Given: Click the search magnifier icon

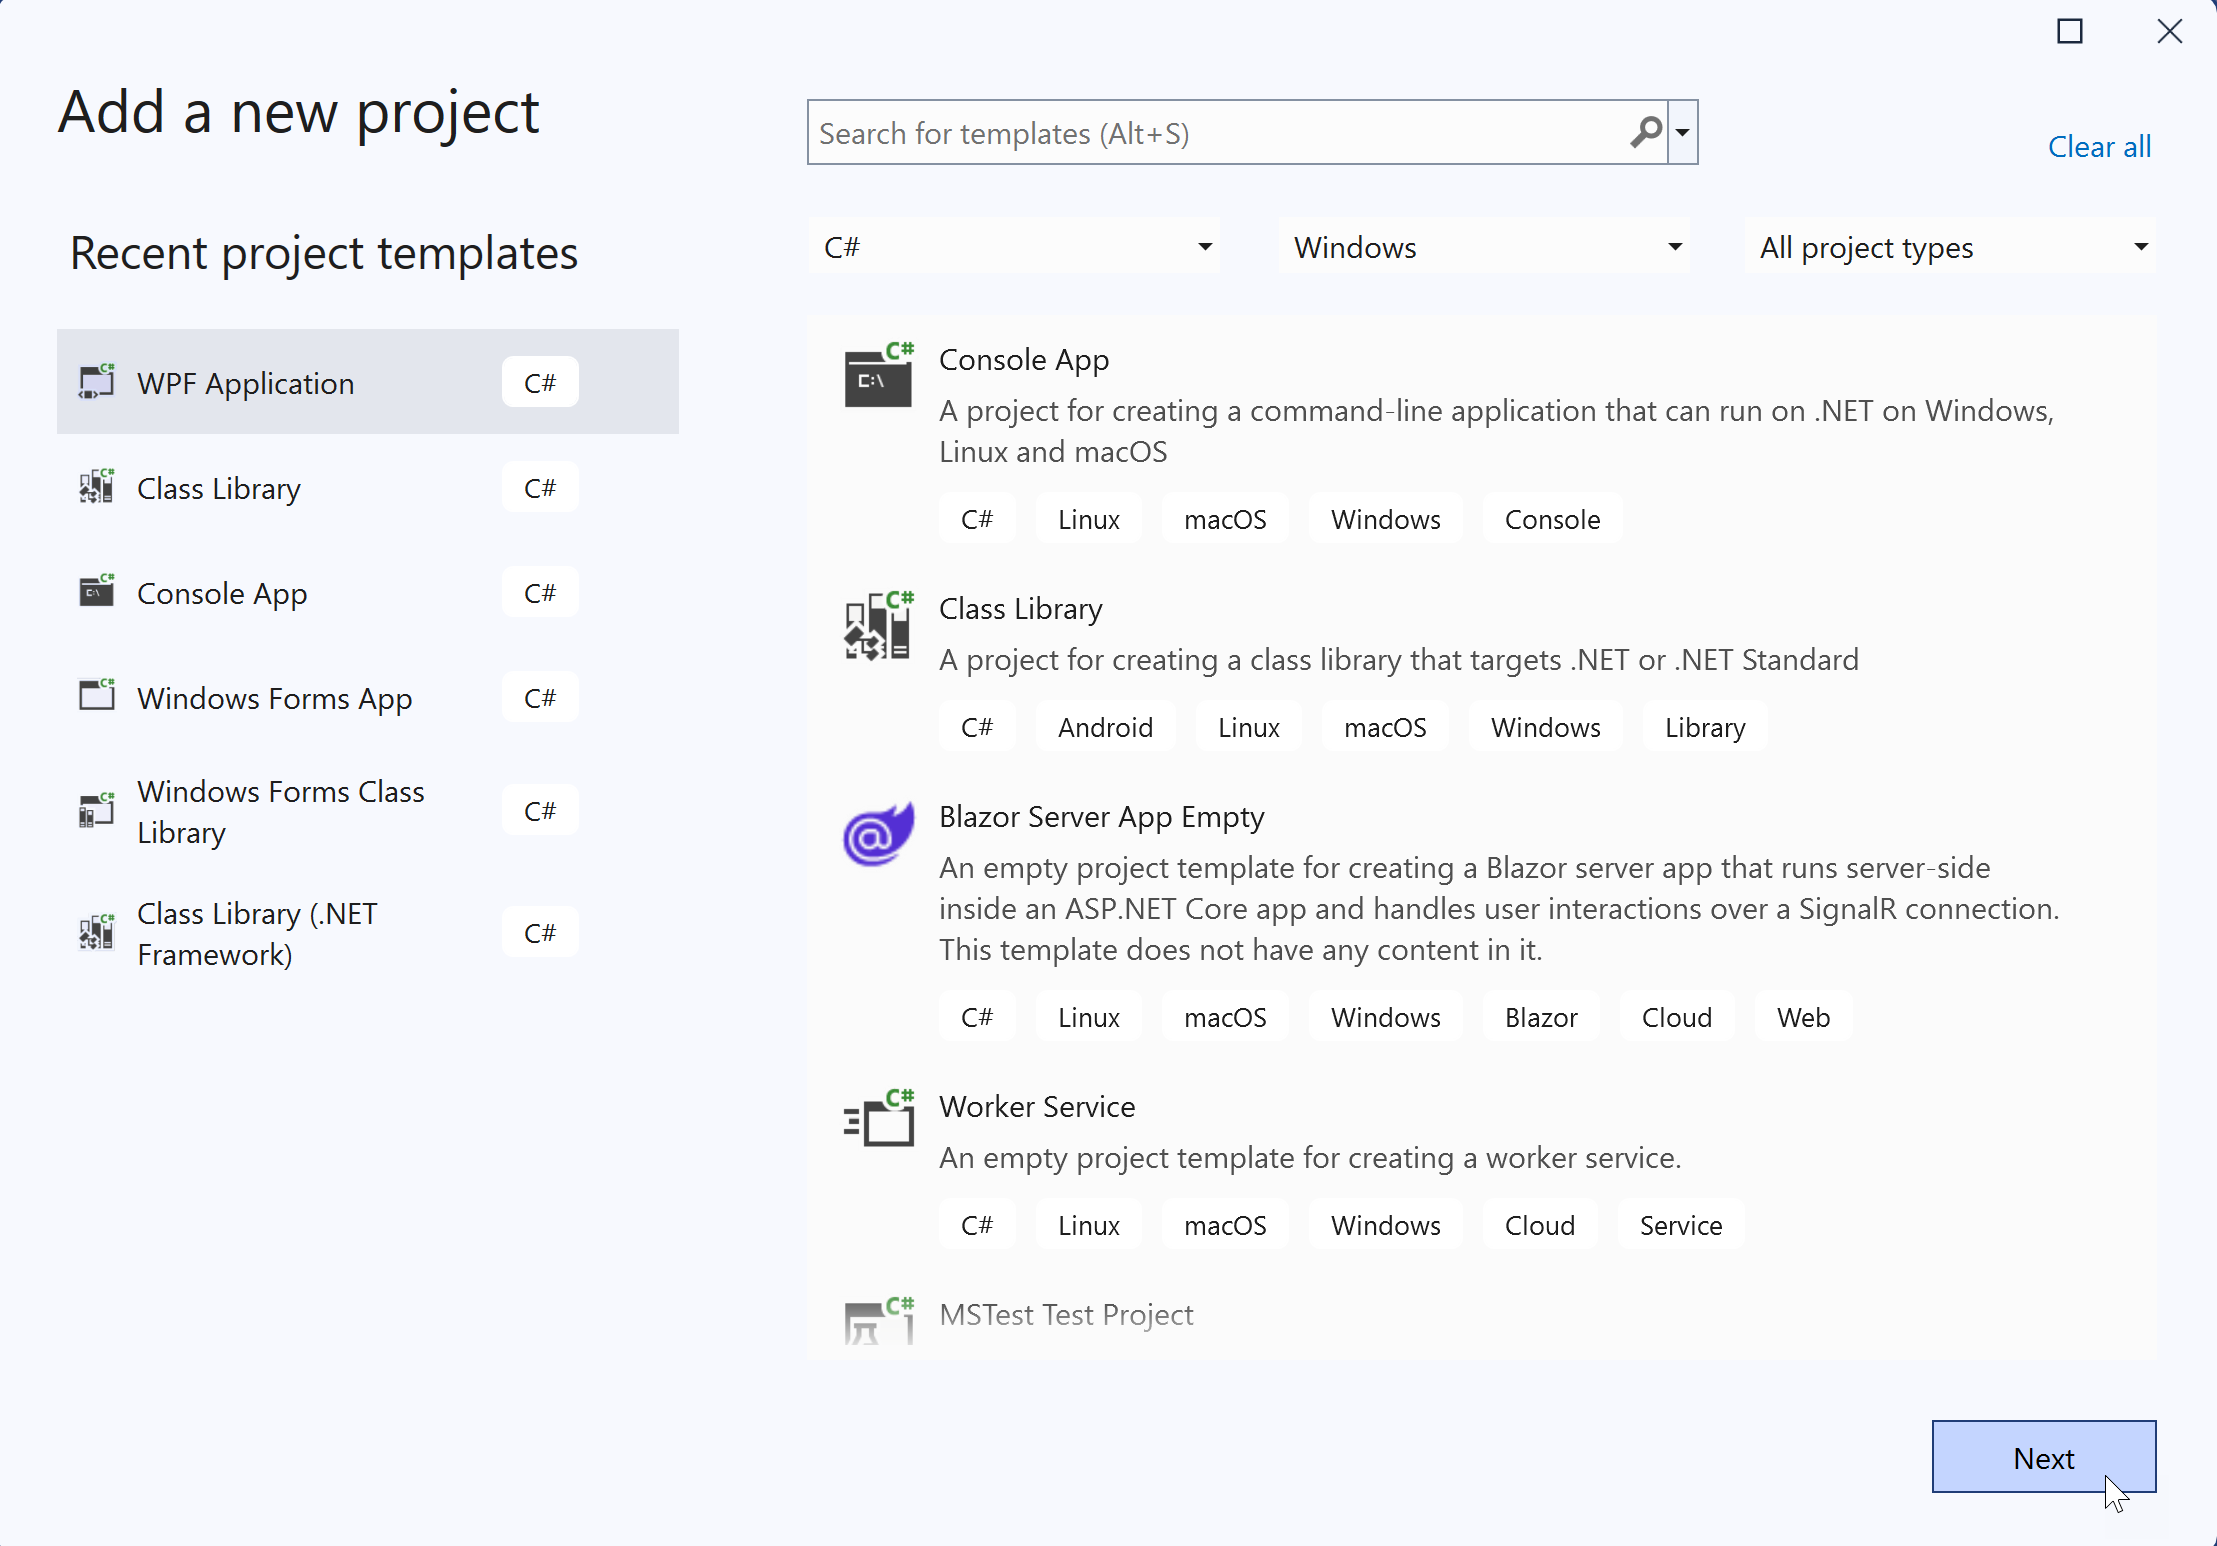Looking at the screenshot, I should [x=1645, y=132].
